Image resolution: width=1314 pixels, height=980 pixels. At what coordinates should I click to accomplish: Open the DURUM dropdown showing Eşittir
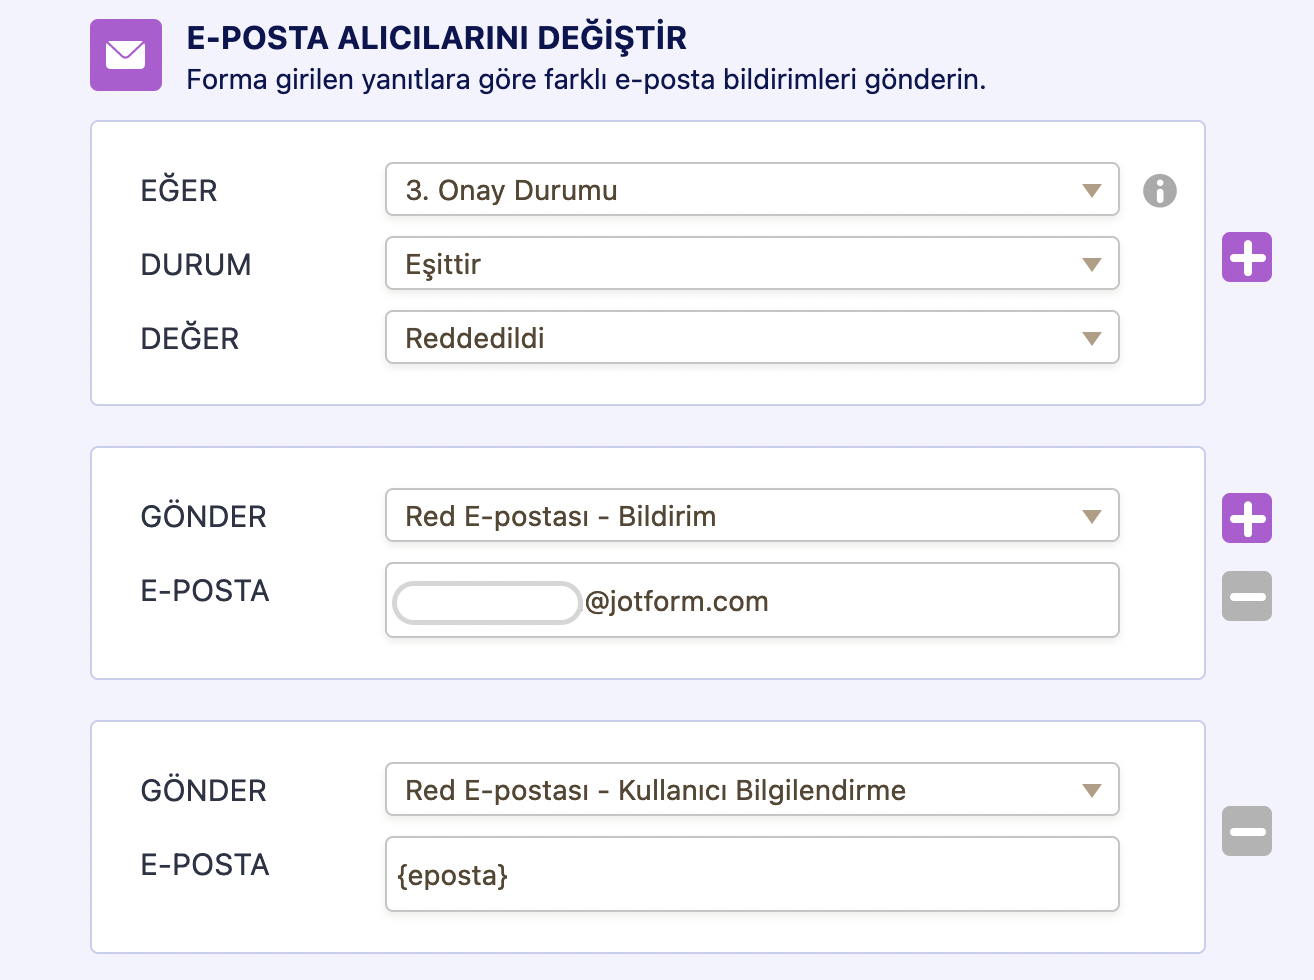[x=751, y=264]
